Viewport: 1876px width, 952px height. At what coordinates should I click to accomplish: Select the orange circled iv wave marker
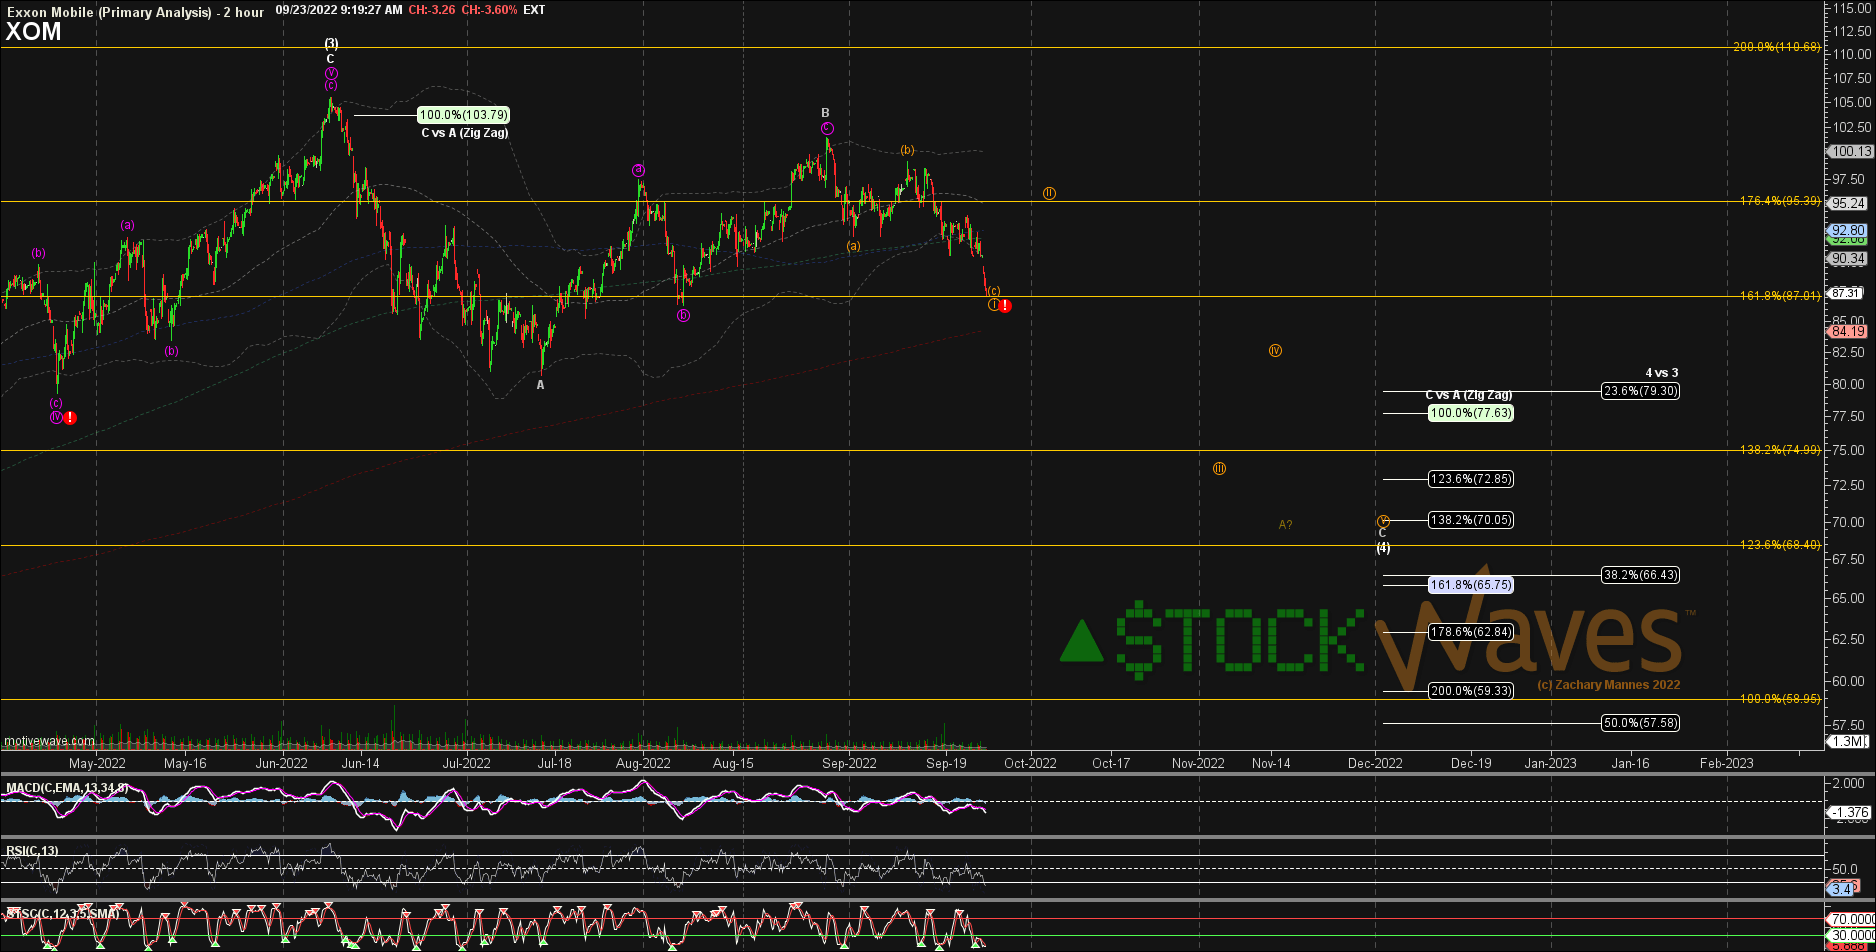tap(1275, 351)
